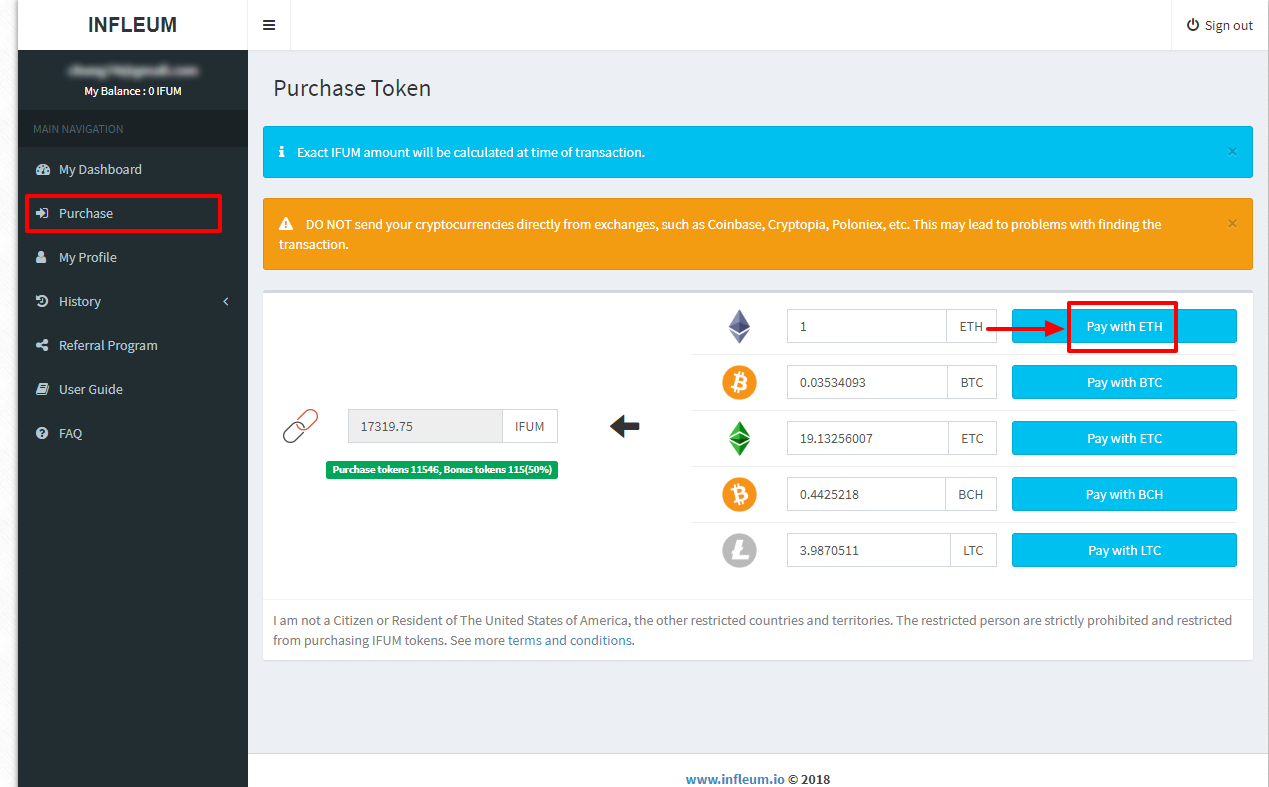The height and width of the screenshot is (787, 1269).
Task: Click the IFUM amount field 17319.75
Action: tap(425, 426)
